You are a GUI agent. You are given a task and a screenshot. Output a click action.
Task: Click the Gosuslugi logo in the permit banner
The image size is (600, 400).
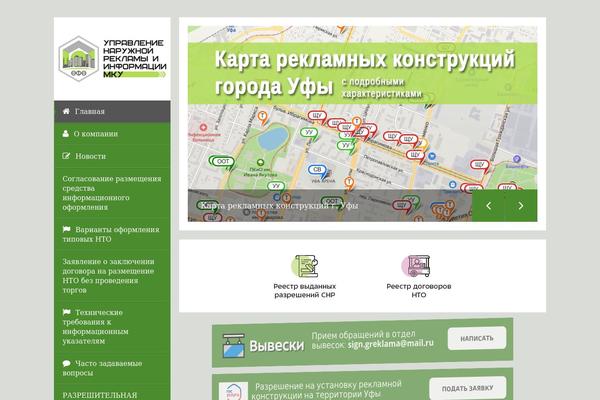233,391
